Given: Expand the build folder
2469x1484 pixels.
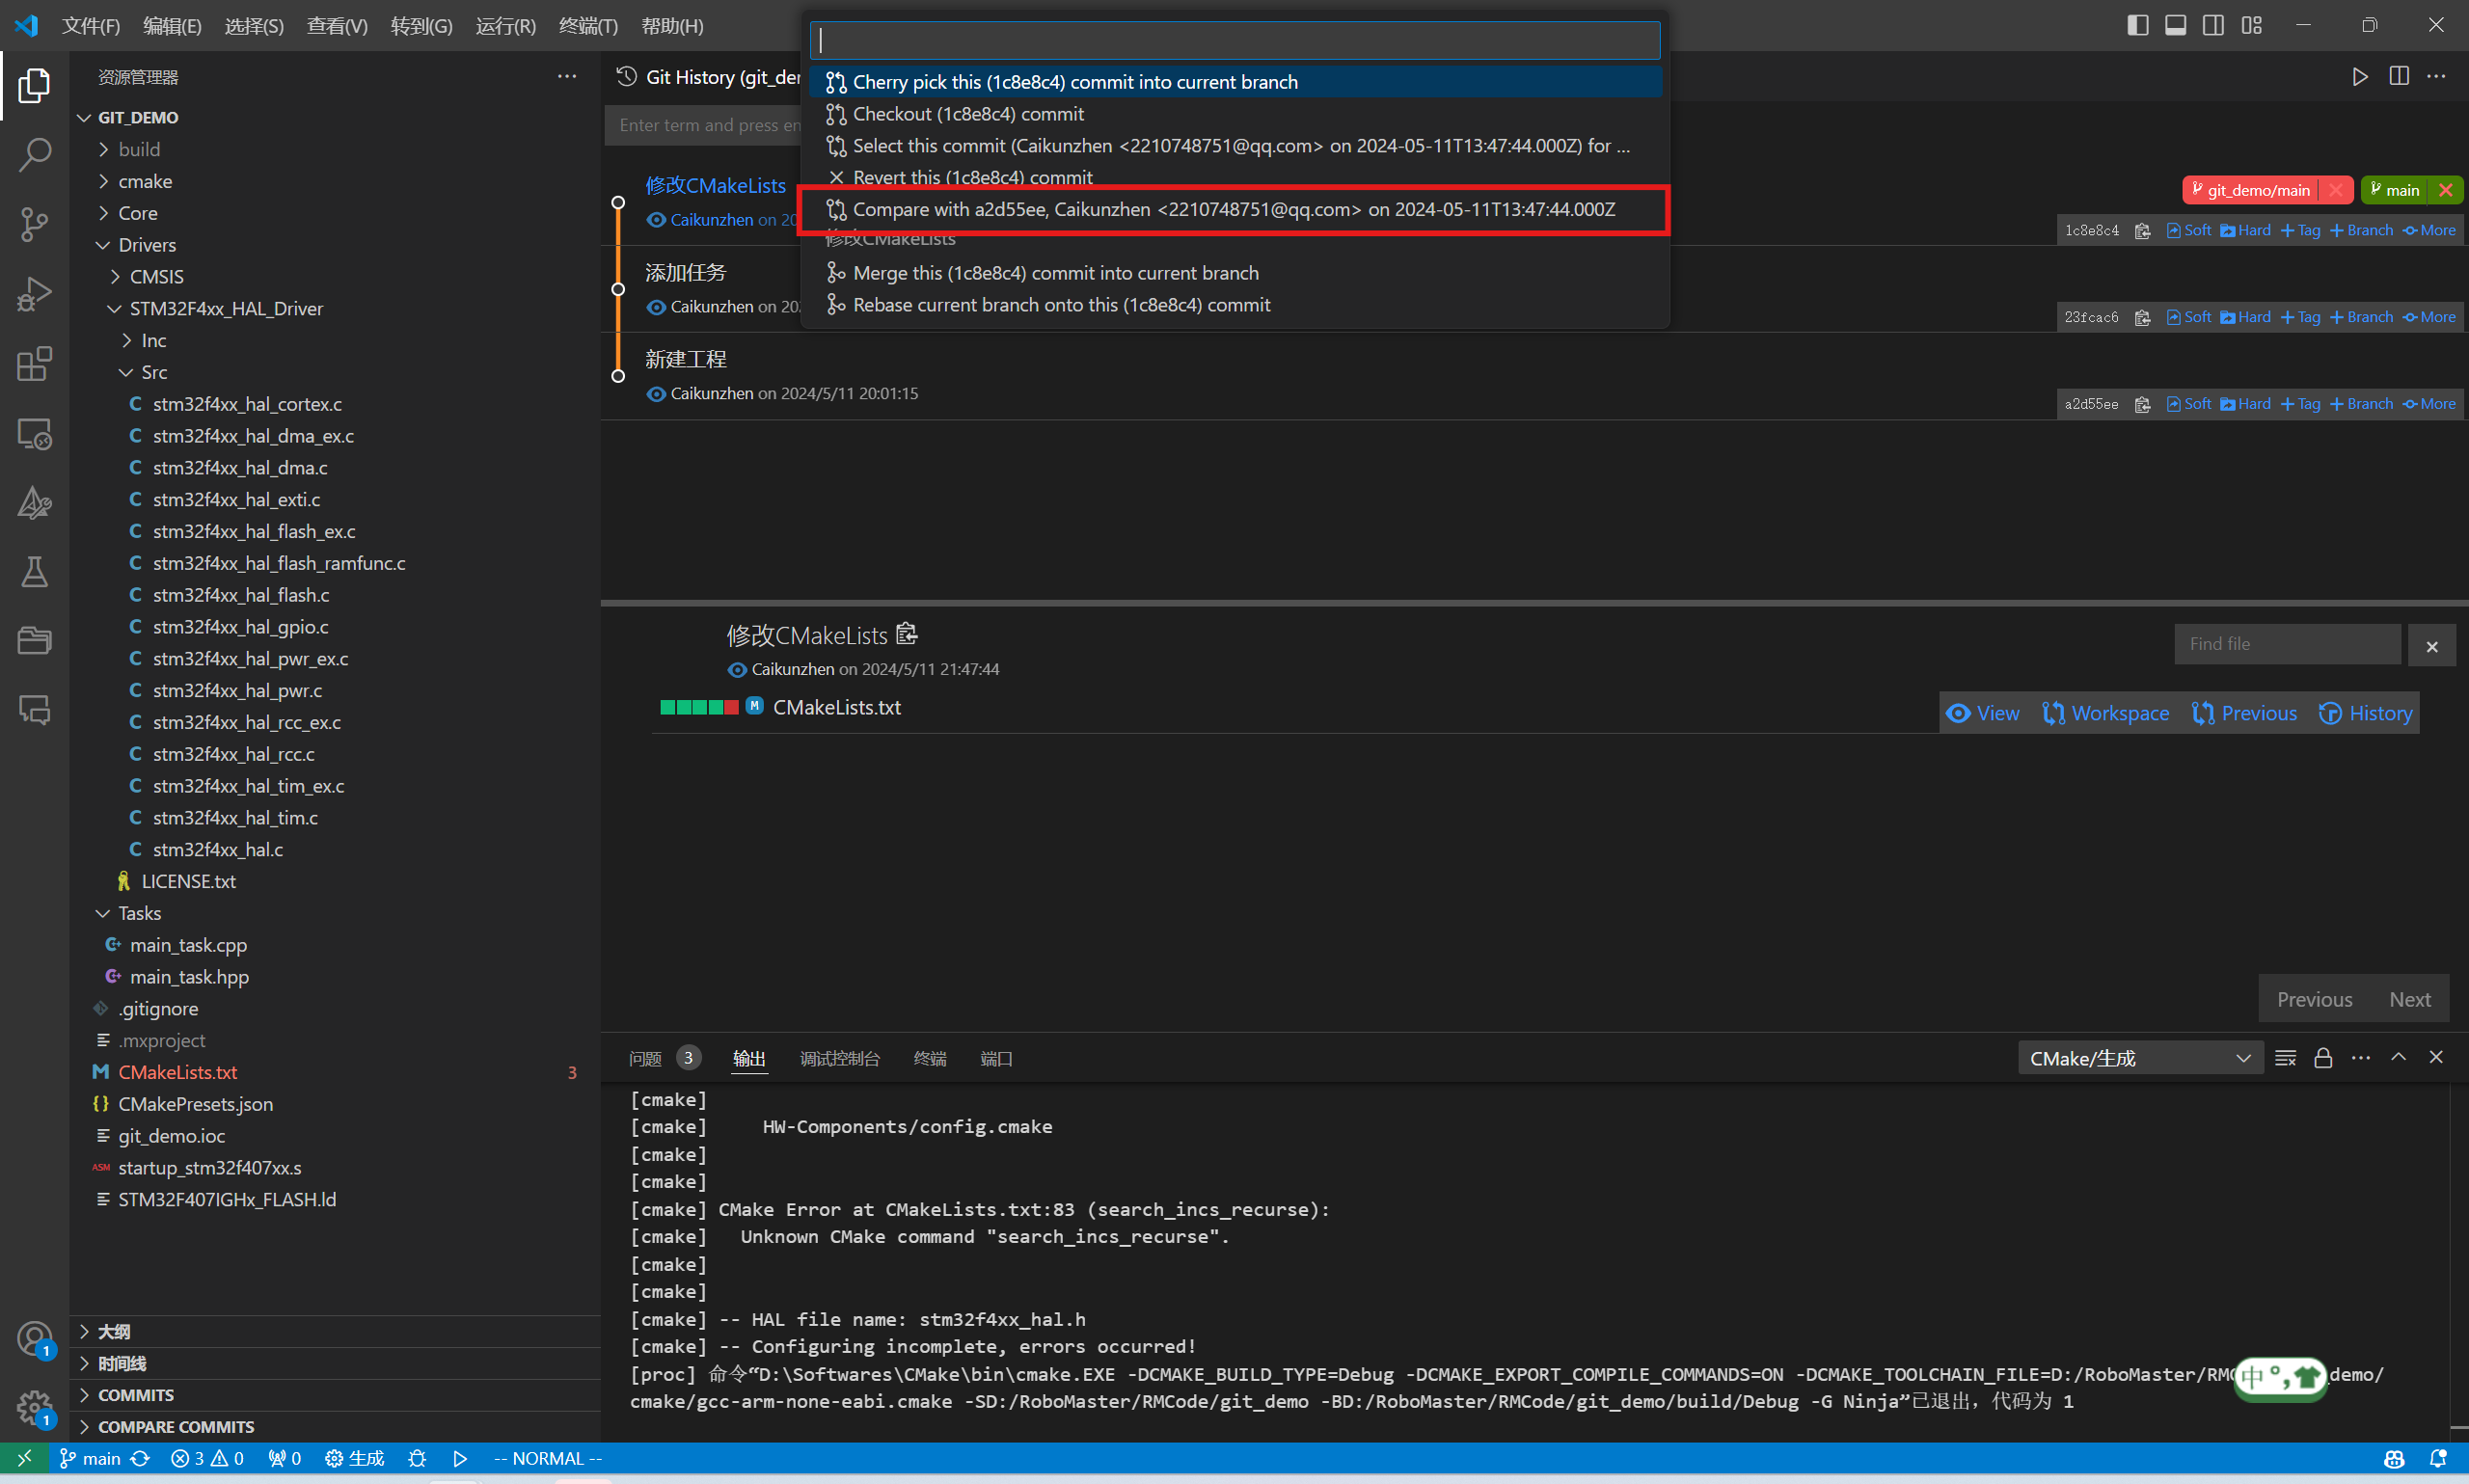Looking at the screenshot, I should pyautogui.click(x=139, y=149).
